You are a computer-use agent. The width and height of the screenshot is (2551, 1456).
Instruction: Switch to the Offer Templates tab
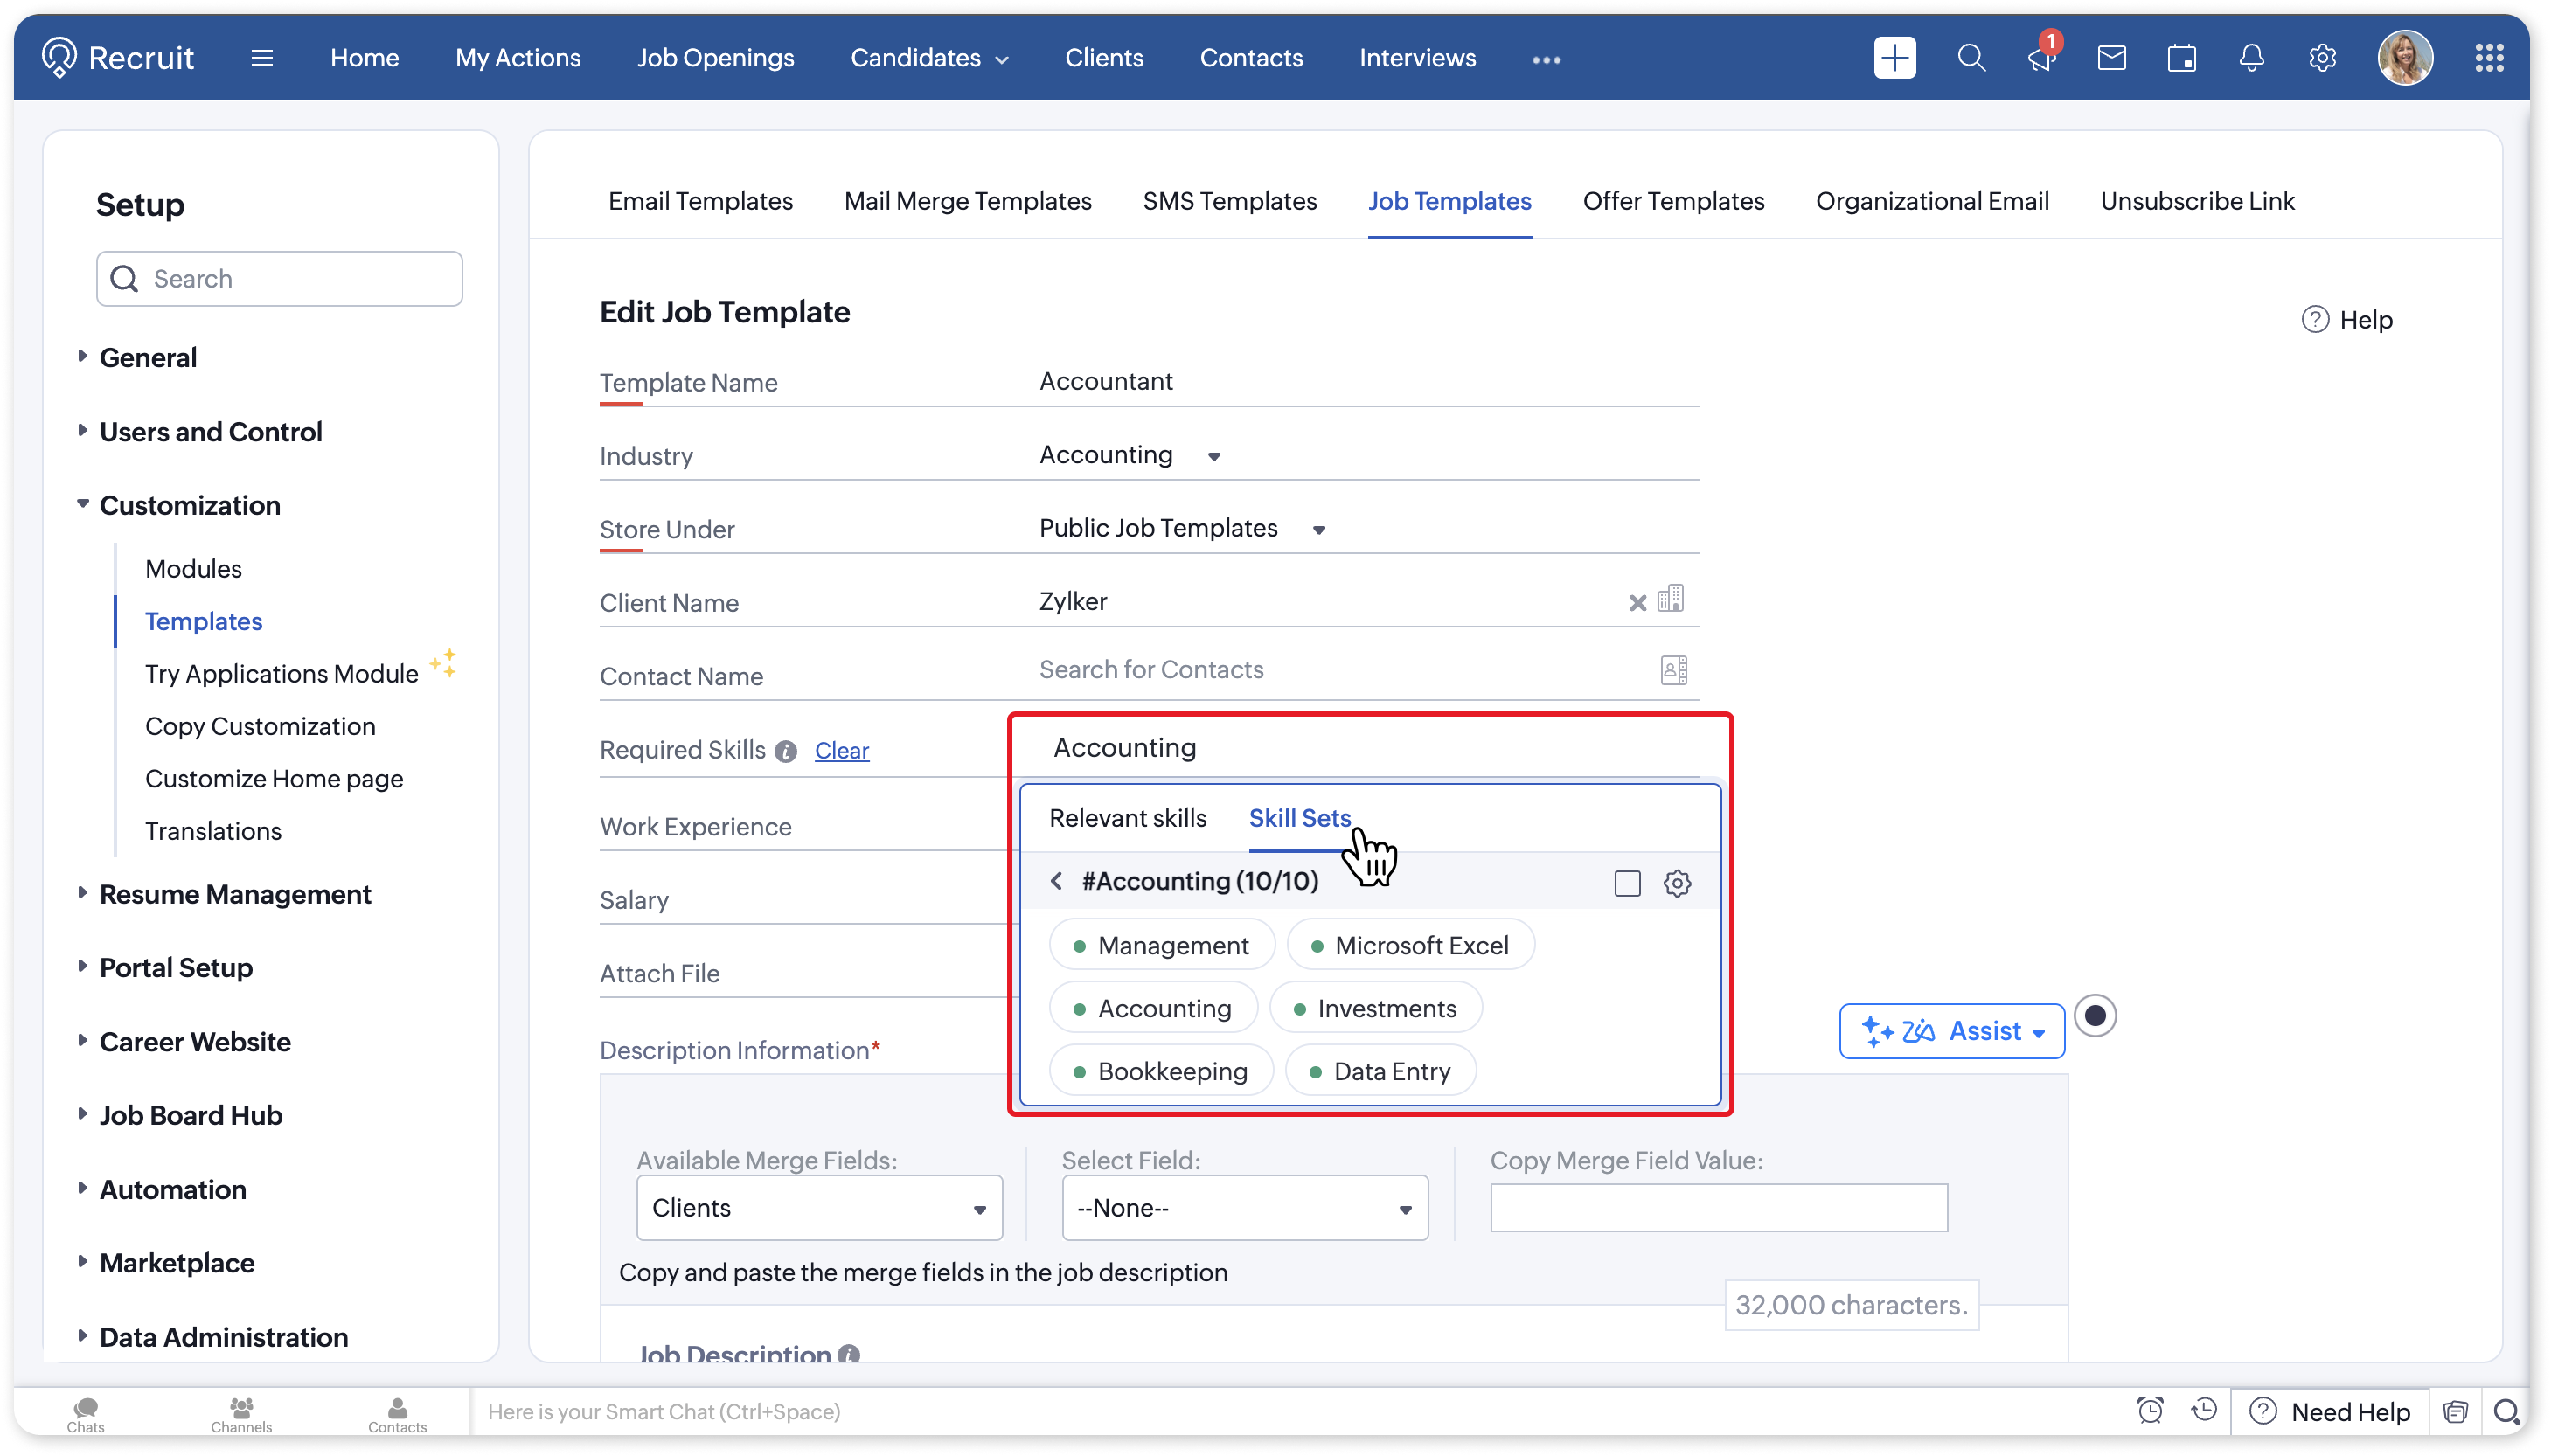click(x=1673, y=201)
